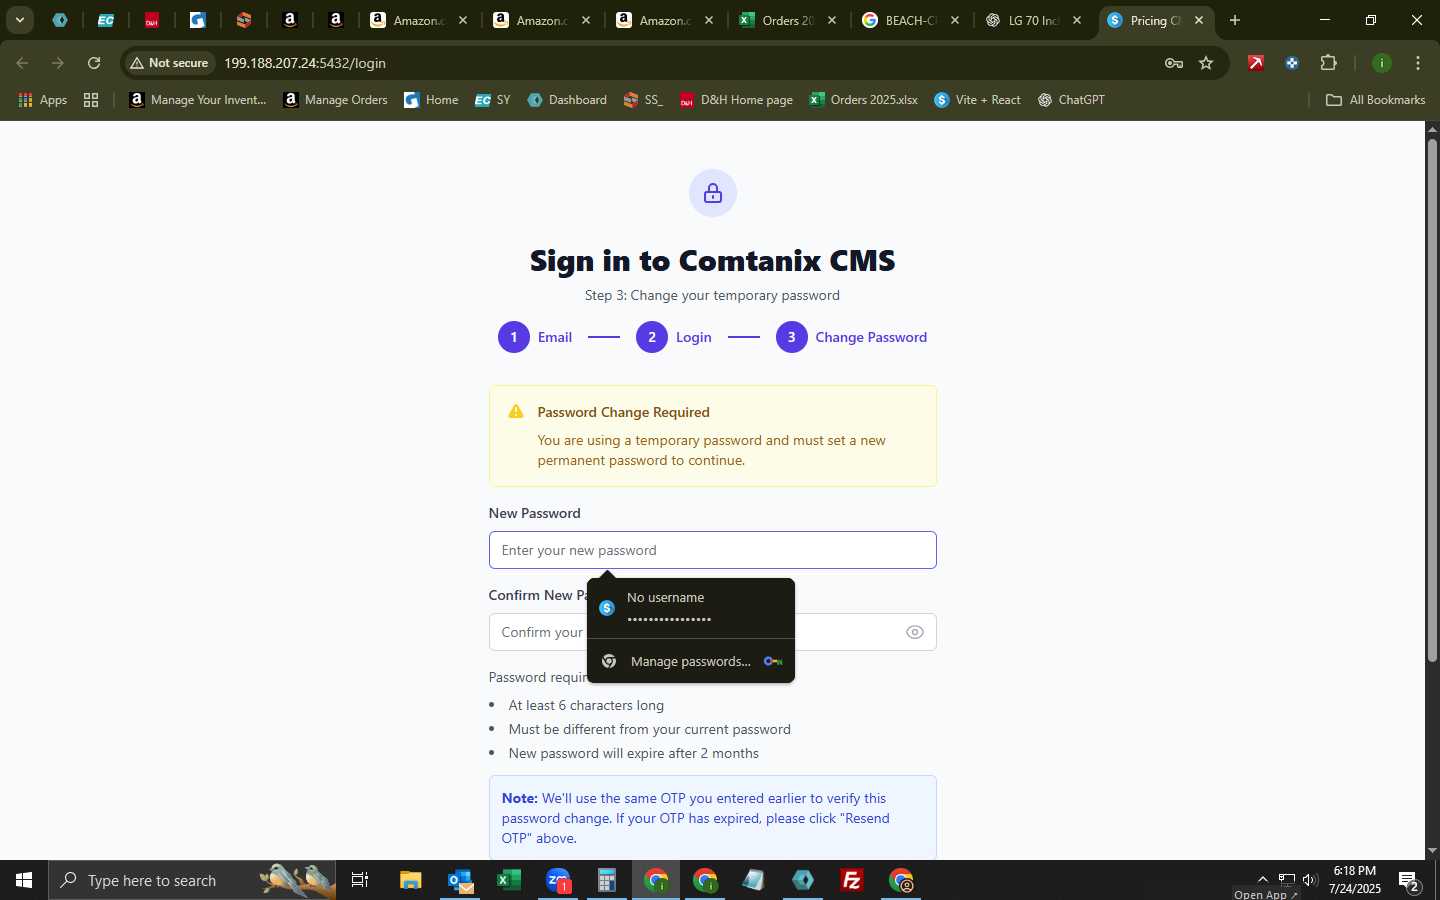
Task: Select the saved 'No username' password suggestion
Action: [691, 608]
